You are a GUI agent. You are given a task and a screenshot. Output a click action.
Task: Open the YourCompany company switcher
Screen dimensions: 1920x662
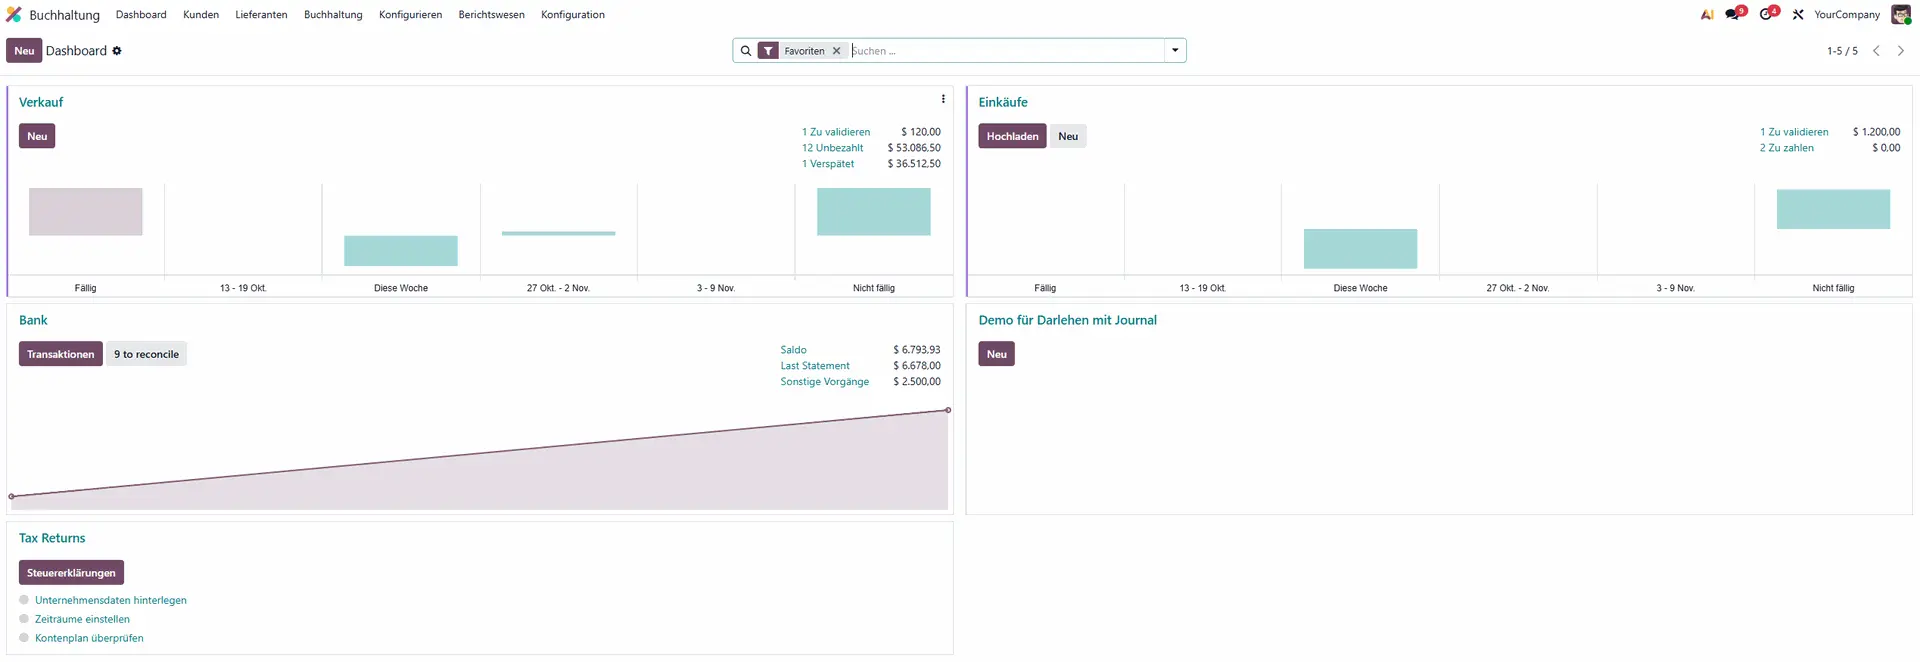point(1846,14)
